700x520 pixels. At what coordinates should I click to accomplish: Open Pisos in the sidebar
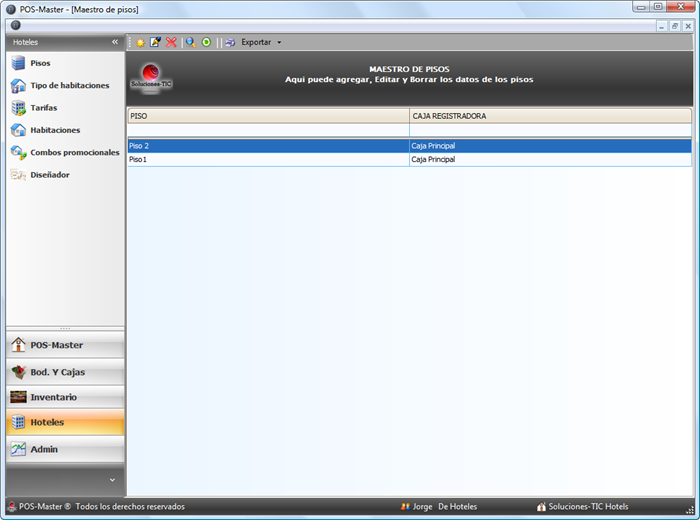[65, 63]
